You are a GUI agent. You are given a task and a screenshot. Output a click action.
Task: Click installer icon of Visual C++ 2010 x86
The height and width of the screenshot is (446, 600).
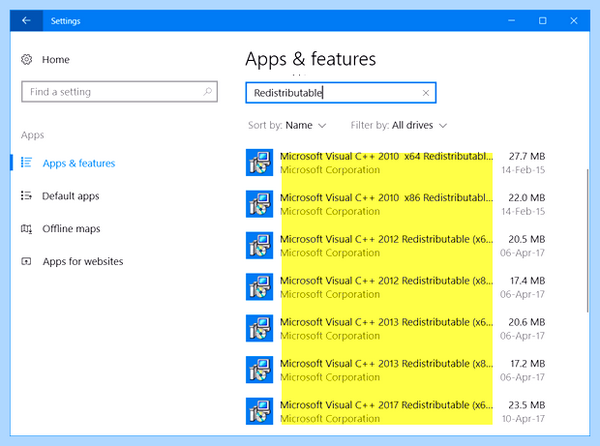pyautogui.click(x=259, y=204)
